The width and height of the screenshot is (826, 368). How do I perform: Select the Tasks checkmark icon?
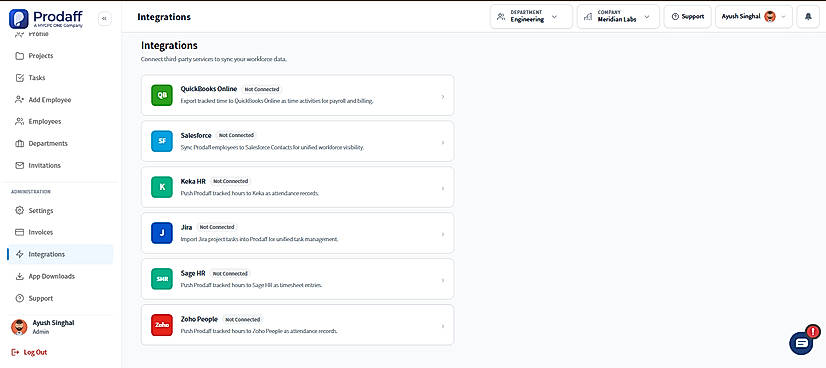point(19,78)
